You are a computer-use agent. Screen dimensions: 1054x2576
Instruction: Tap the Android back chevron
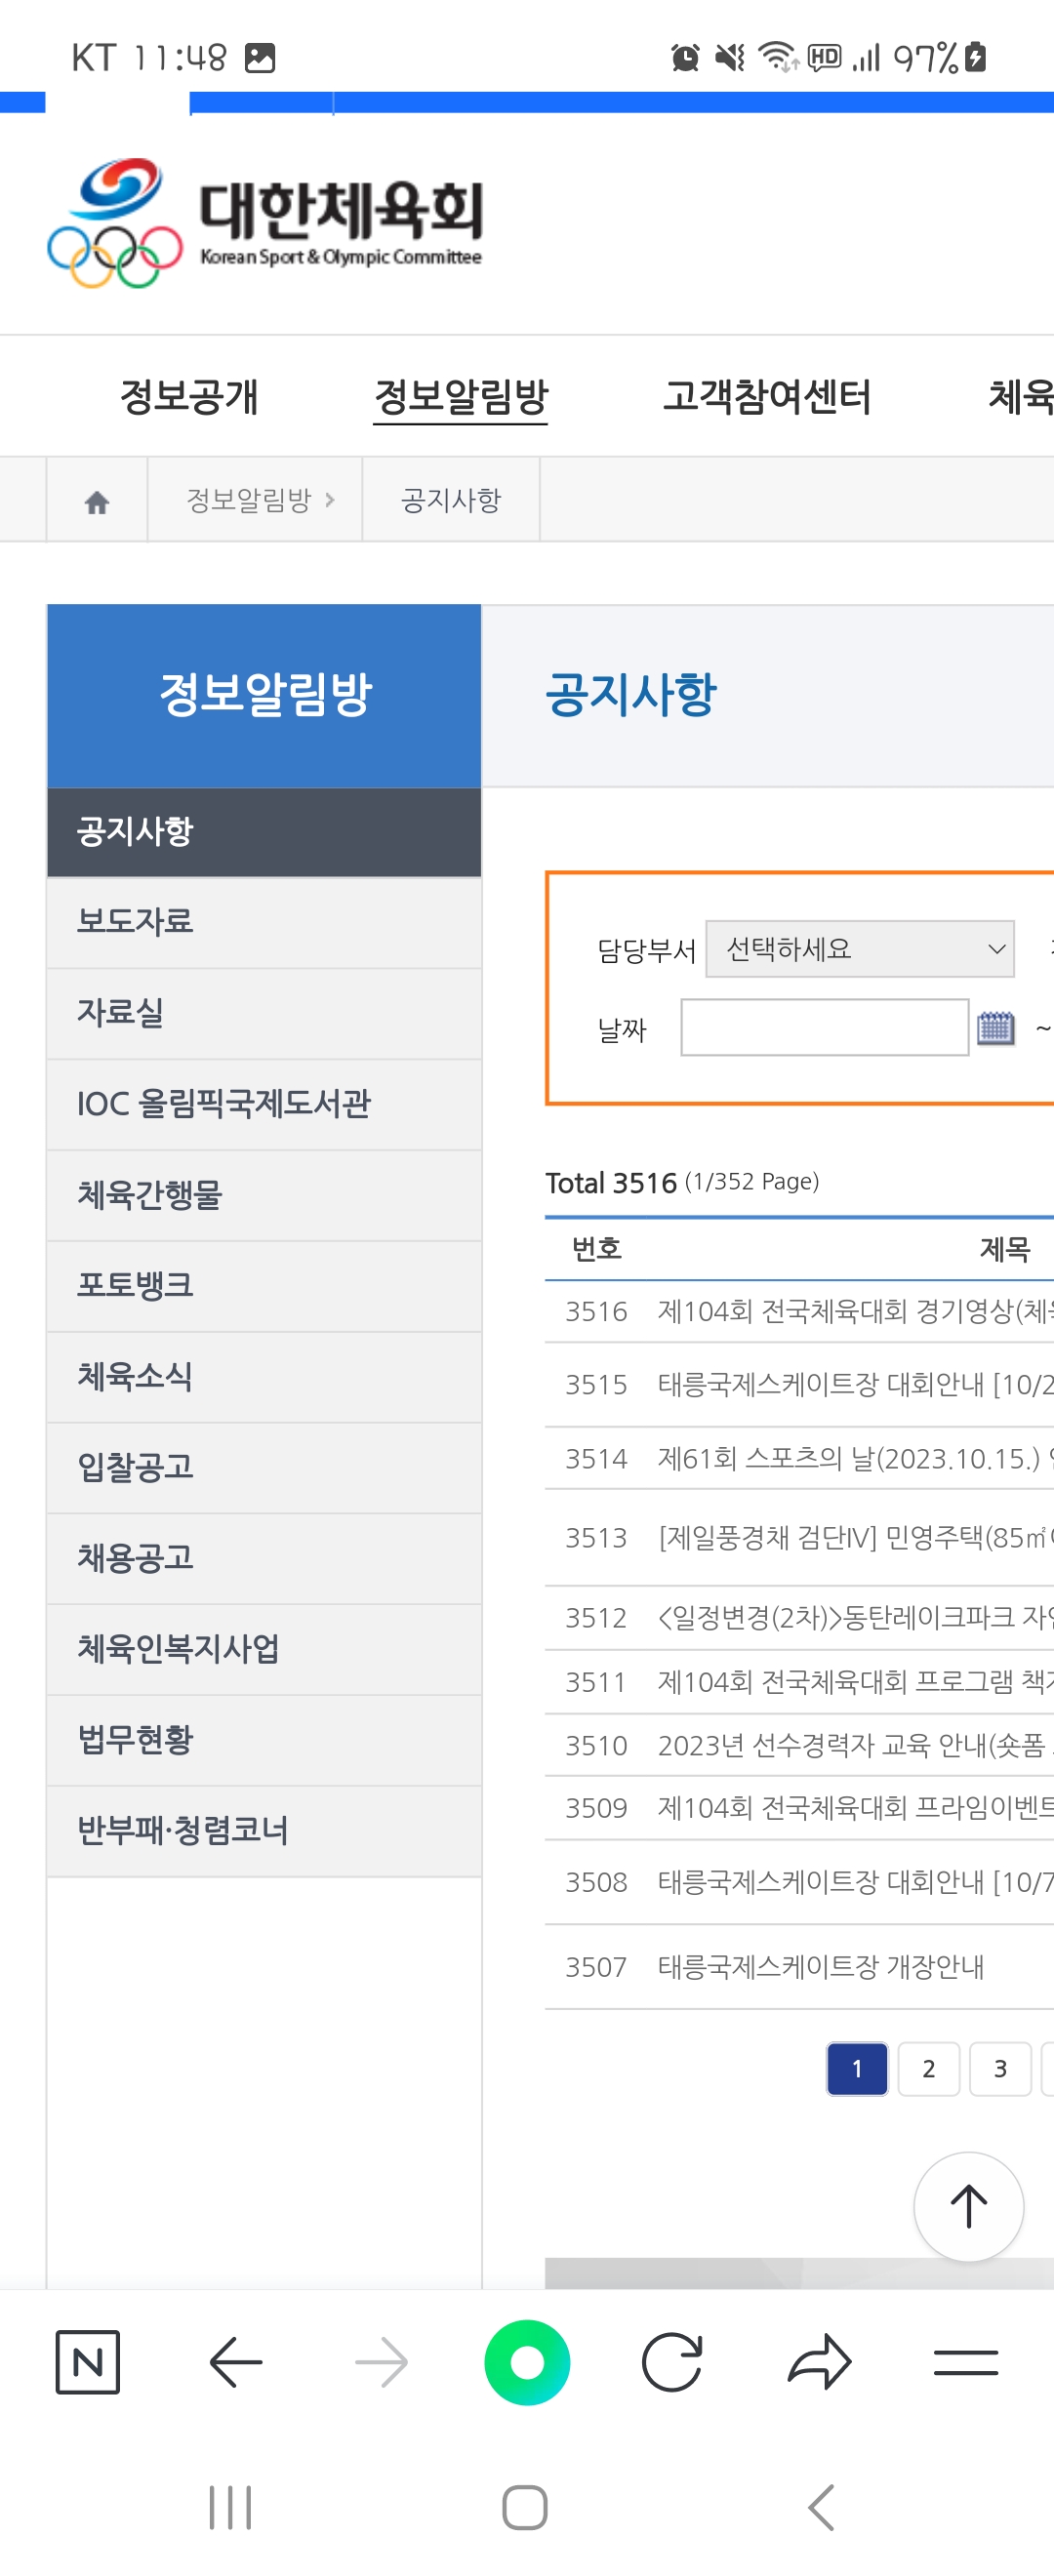click(x=820, y=2507)
